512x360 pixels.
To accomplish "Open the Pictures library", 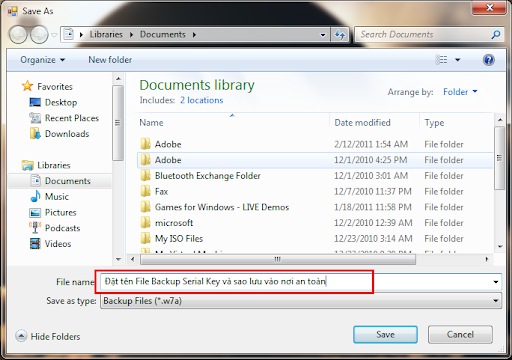I will tap(60, 212).
